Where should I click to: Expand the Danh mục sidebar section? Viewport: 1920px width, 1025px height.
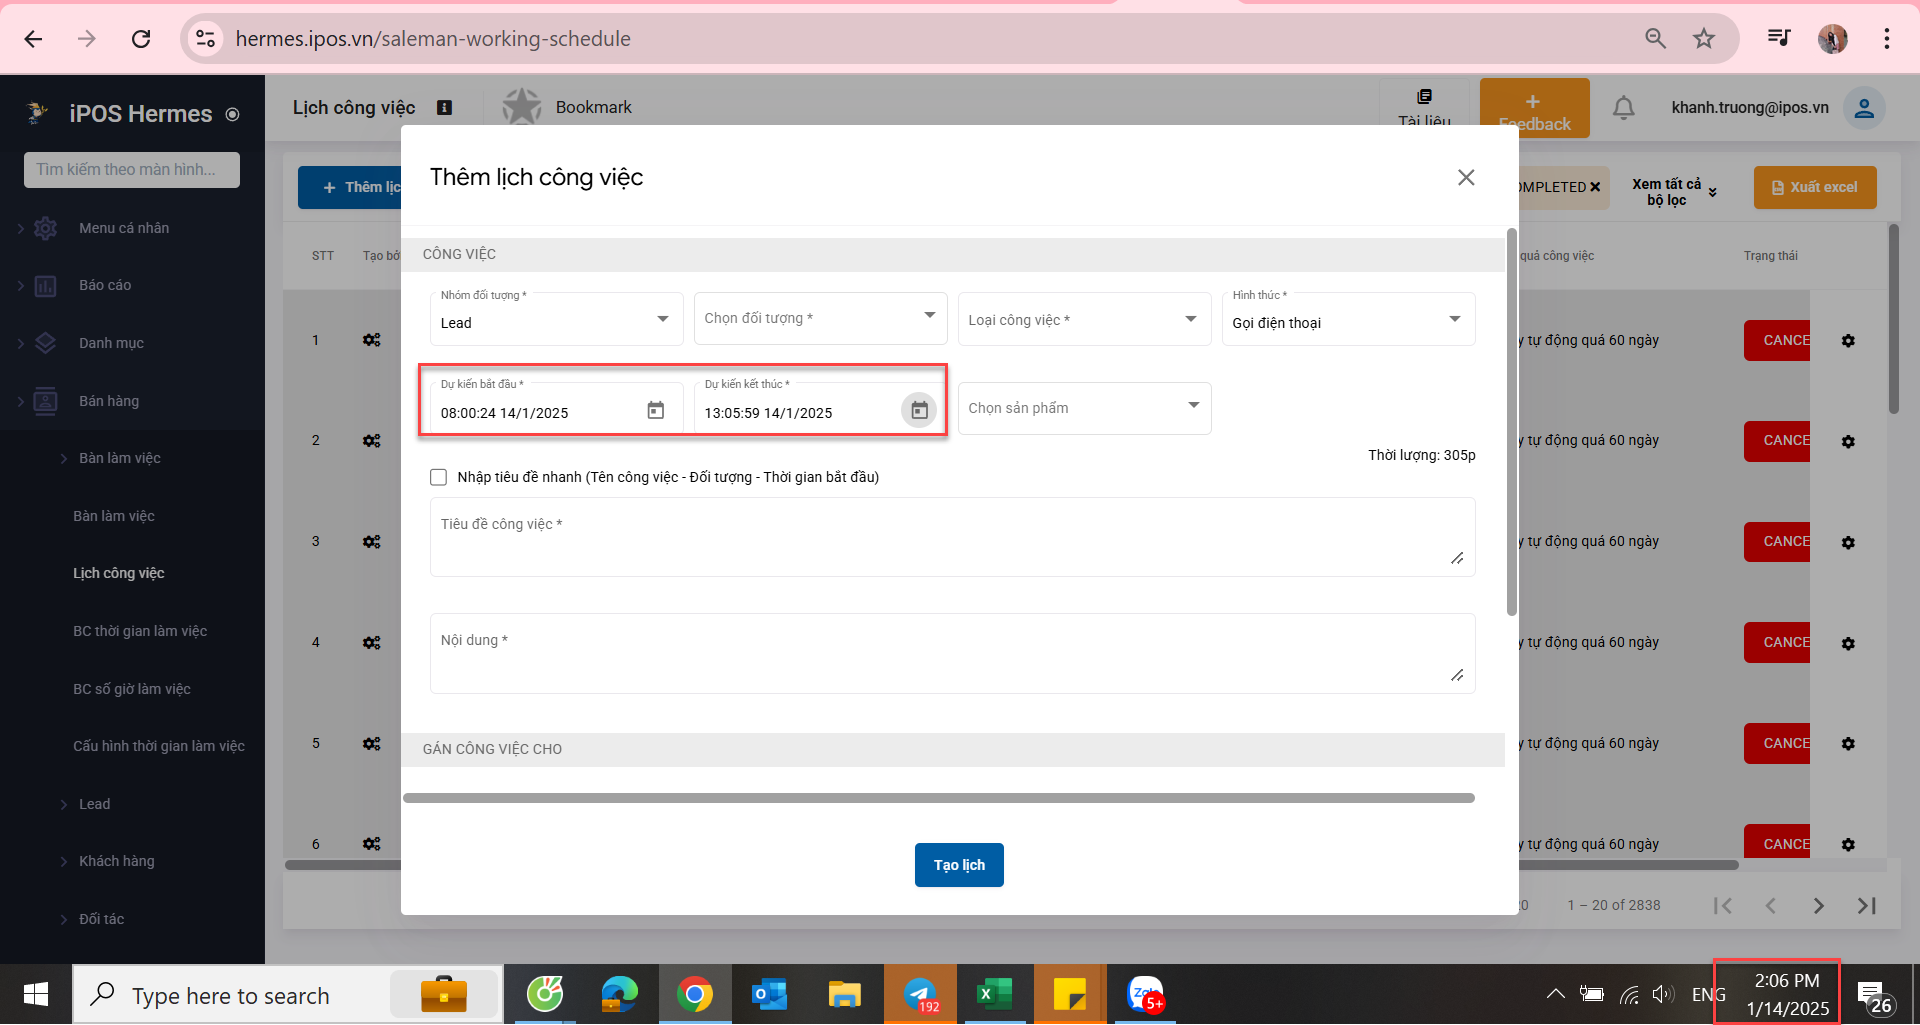pyautogui.click(x=111, y=343)
